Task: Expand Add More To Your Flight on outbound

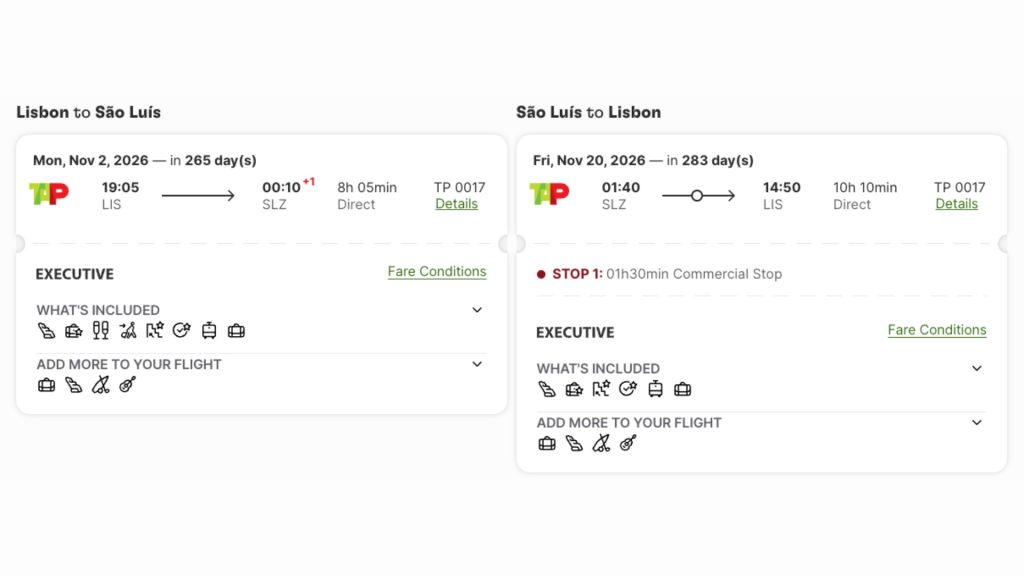Action: pos(477,364)
